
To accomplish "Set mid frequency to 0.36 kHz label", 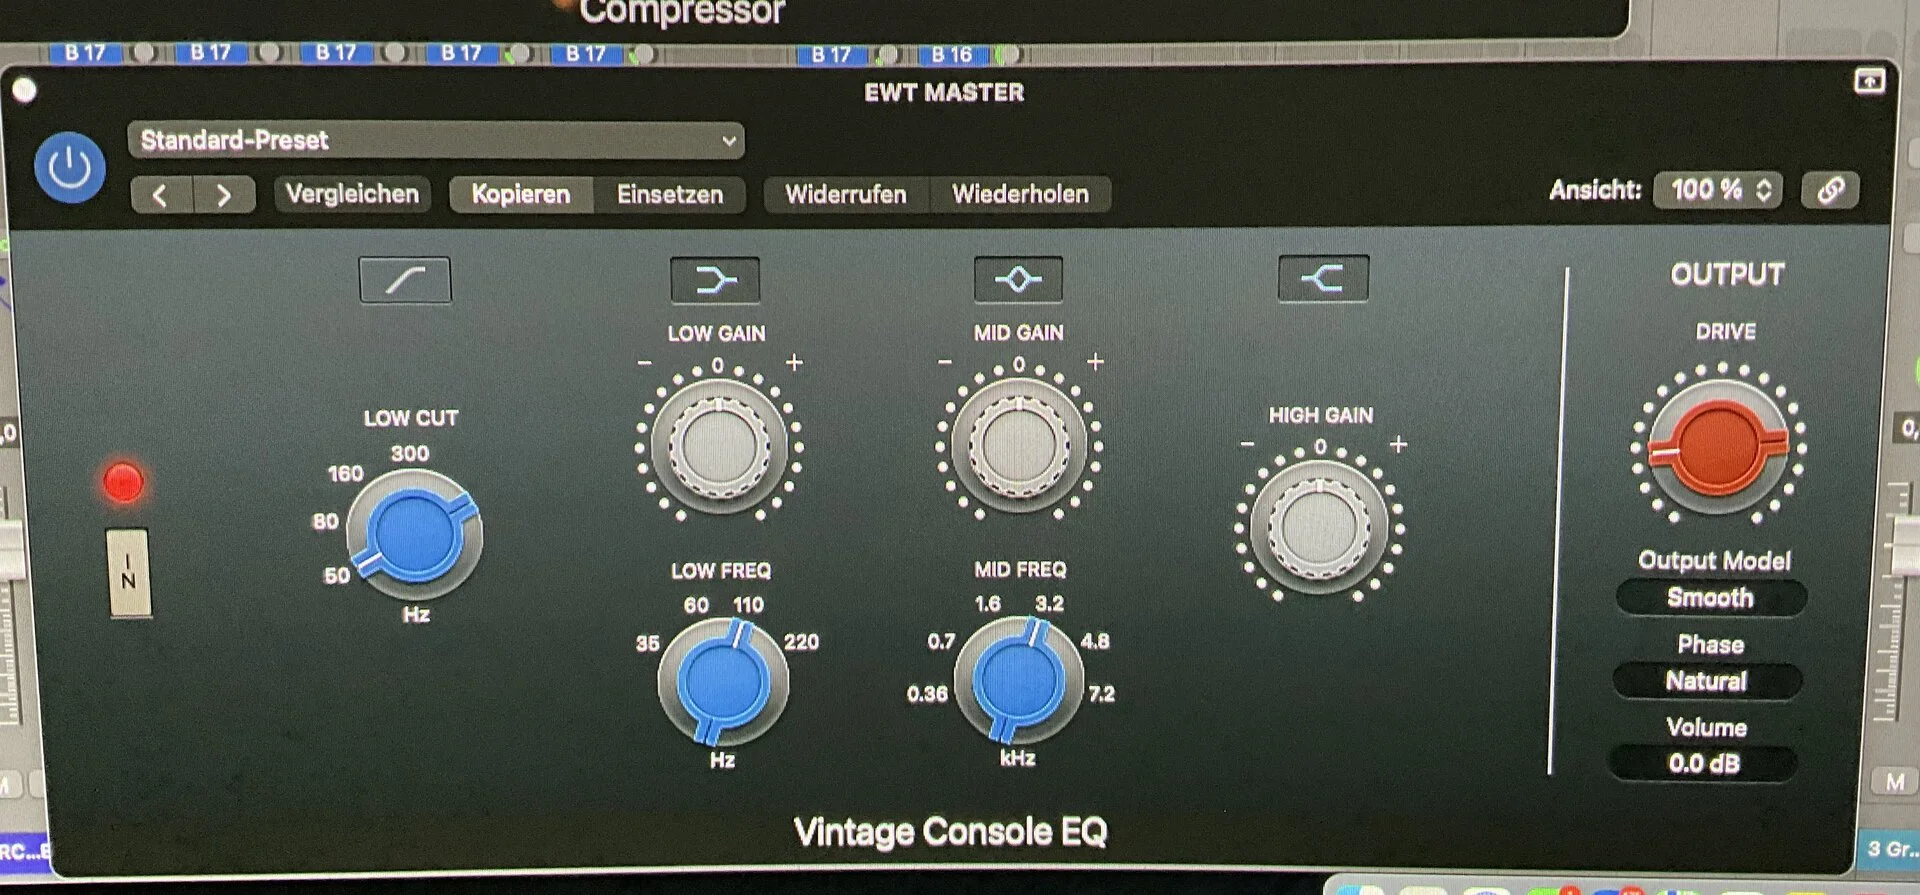I will click(927, 693).
